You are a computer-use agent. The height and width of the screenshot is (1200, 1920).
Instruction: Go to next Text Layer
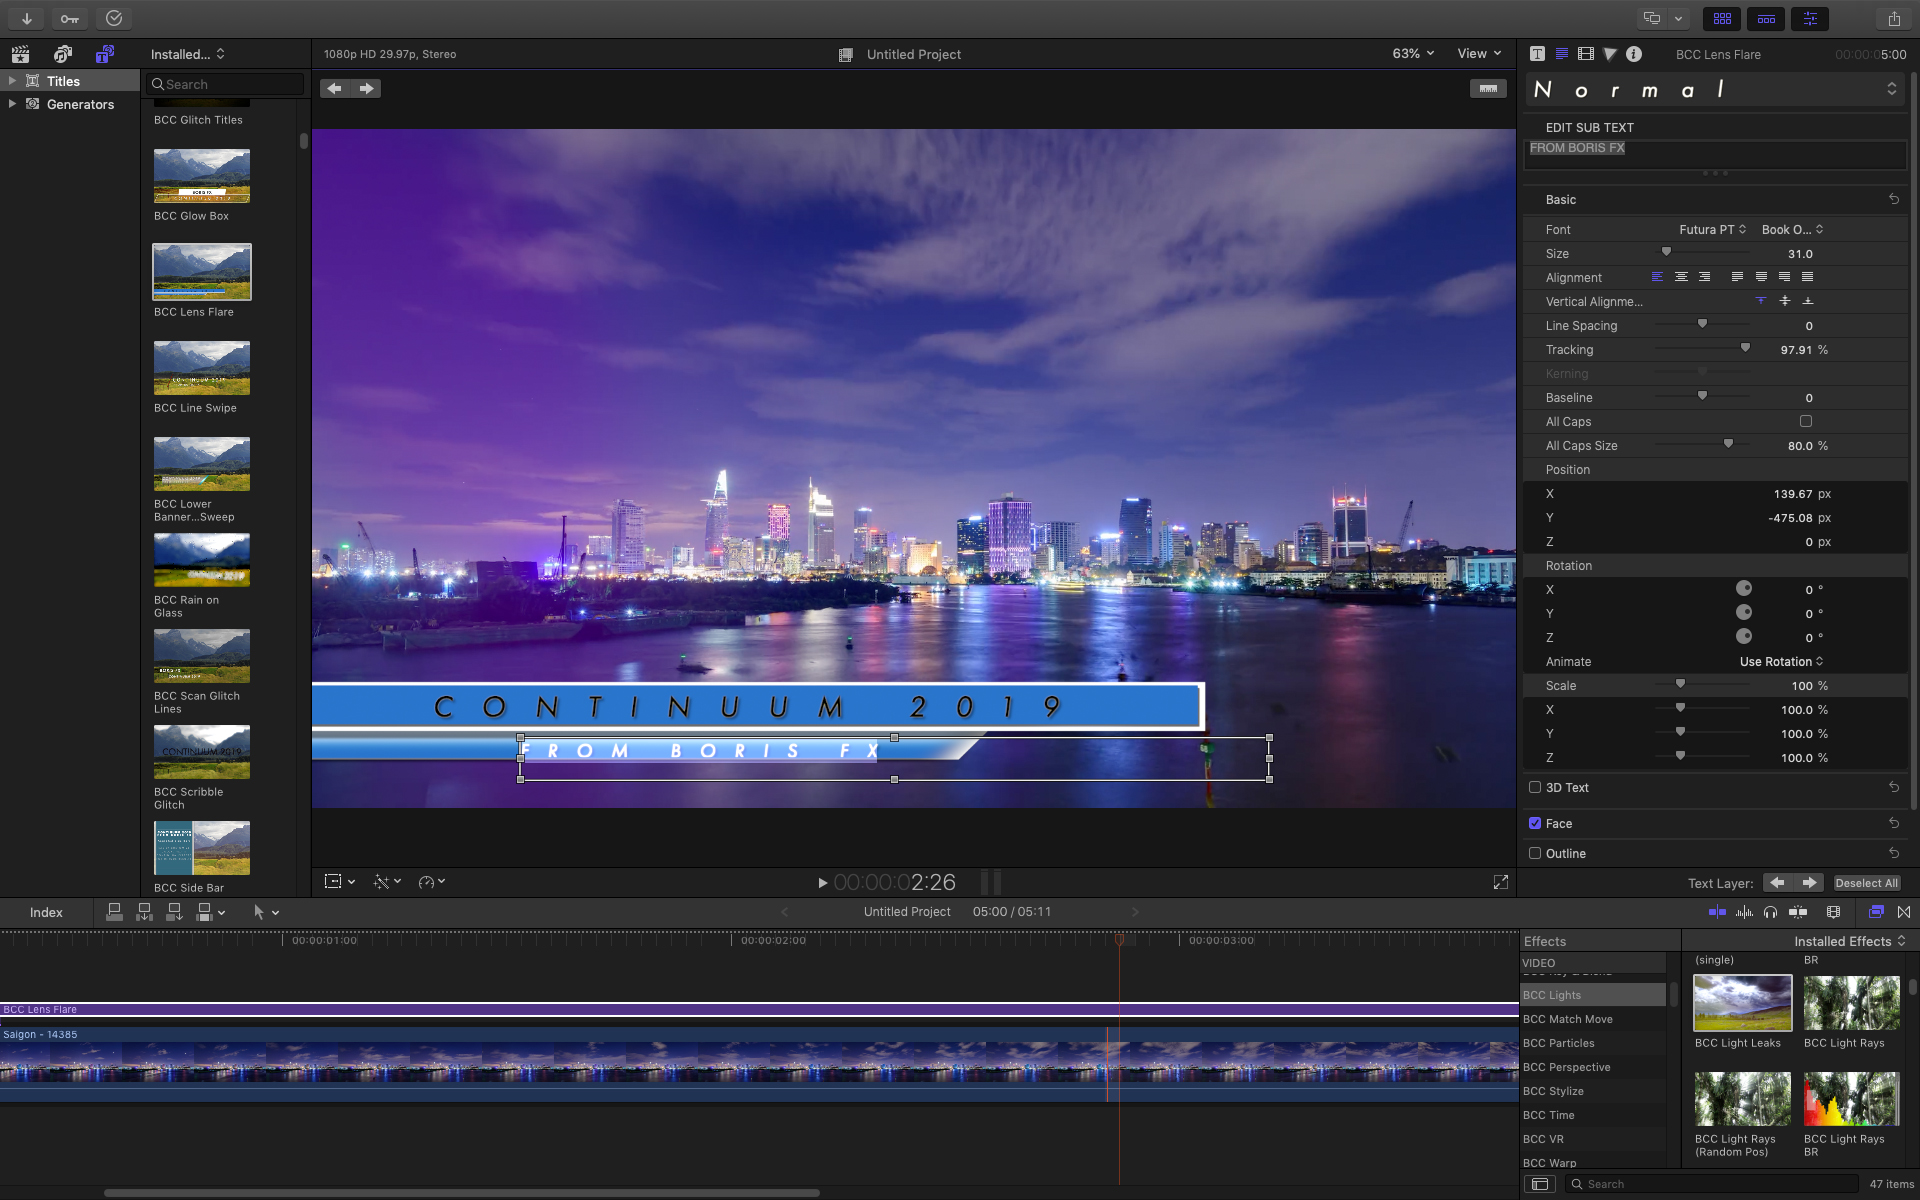pyautogui.click(x=1808, y=883)
